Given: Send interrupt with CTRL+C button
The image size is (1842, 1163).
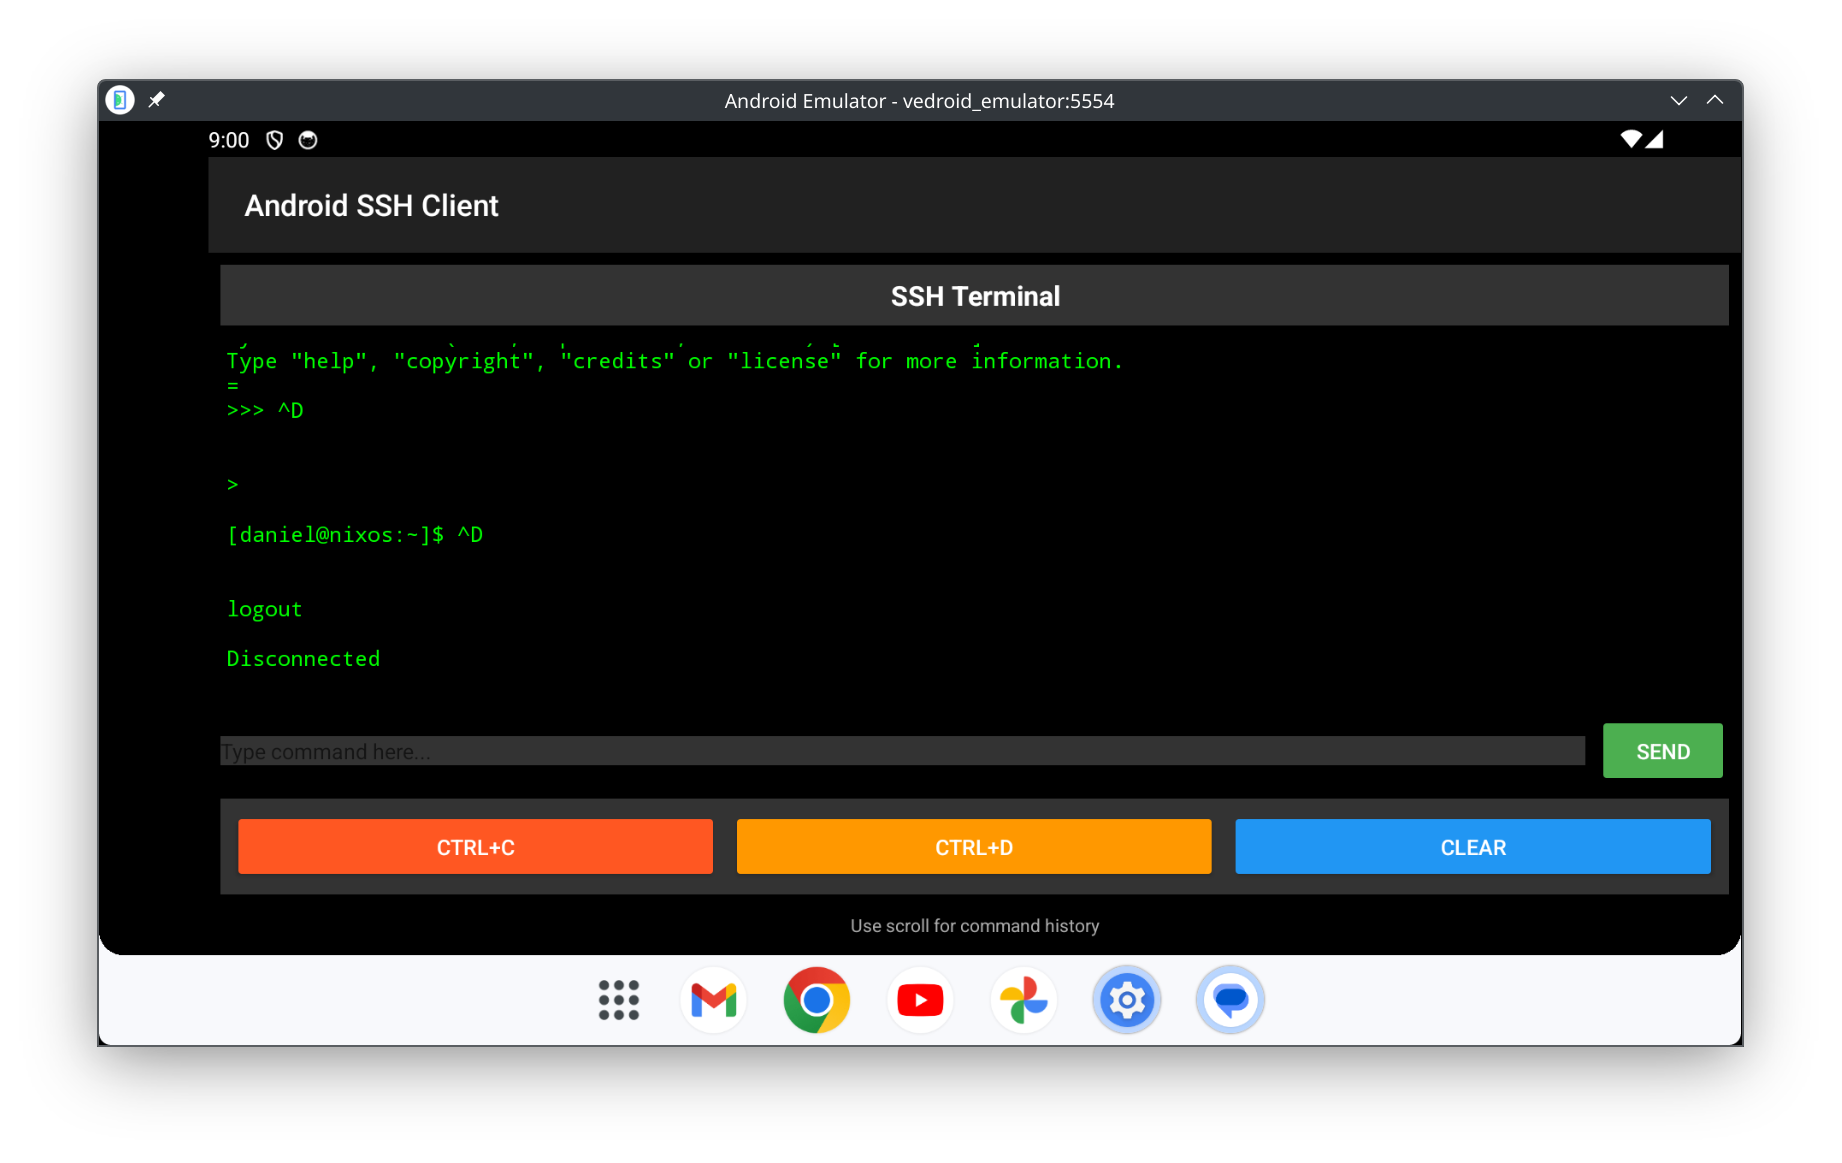Looking at the screenshot, I should click(475, 847).
